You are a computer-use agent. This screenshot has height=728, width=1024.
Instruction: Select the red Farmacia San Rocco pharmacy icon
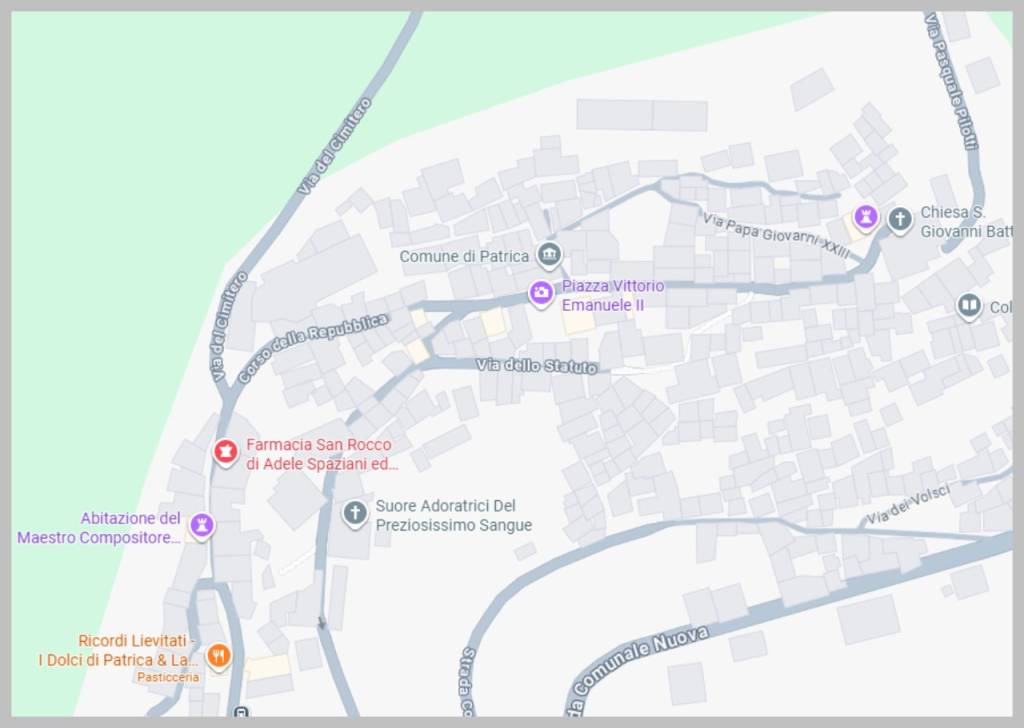point(226,453)
